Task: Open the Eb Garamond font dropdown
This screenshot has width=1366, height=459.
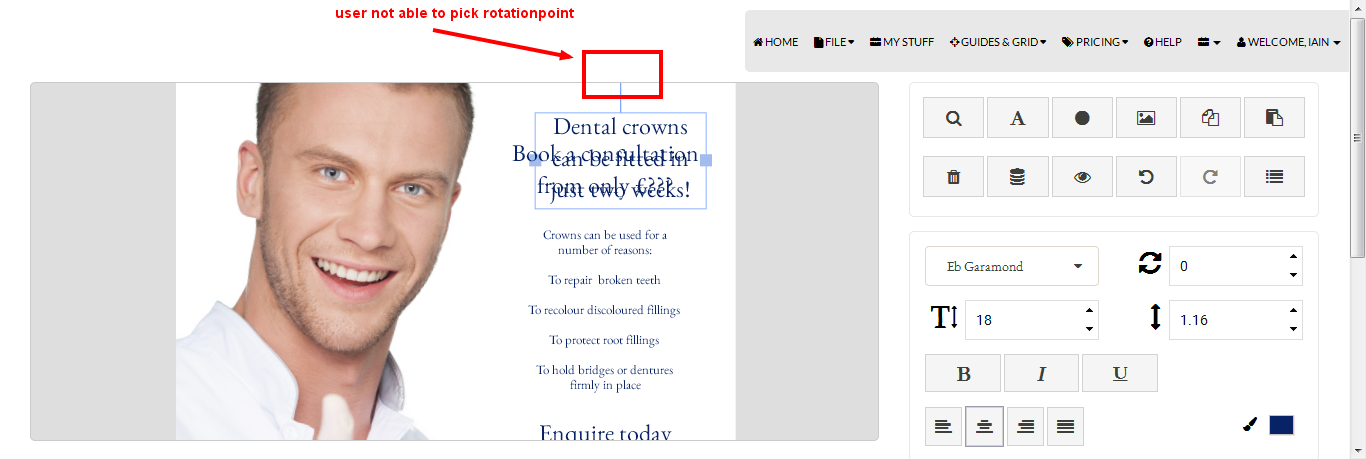Action: click(x=1011, y=266)
